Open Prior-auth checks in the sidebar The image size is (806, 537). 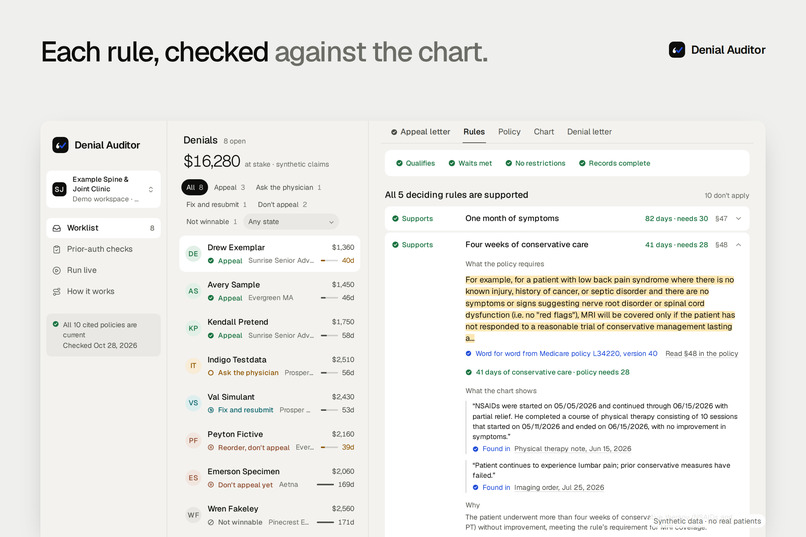(103, 249)
